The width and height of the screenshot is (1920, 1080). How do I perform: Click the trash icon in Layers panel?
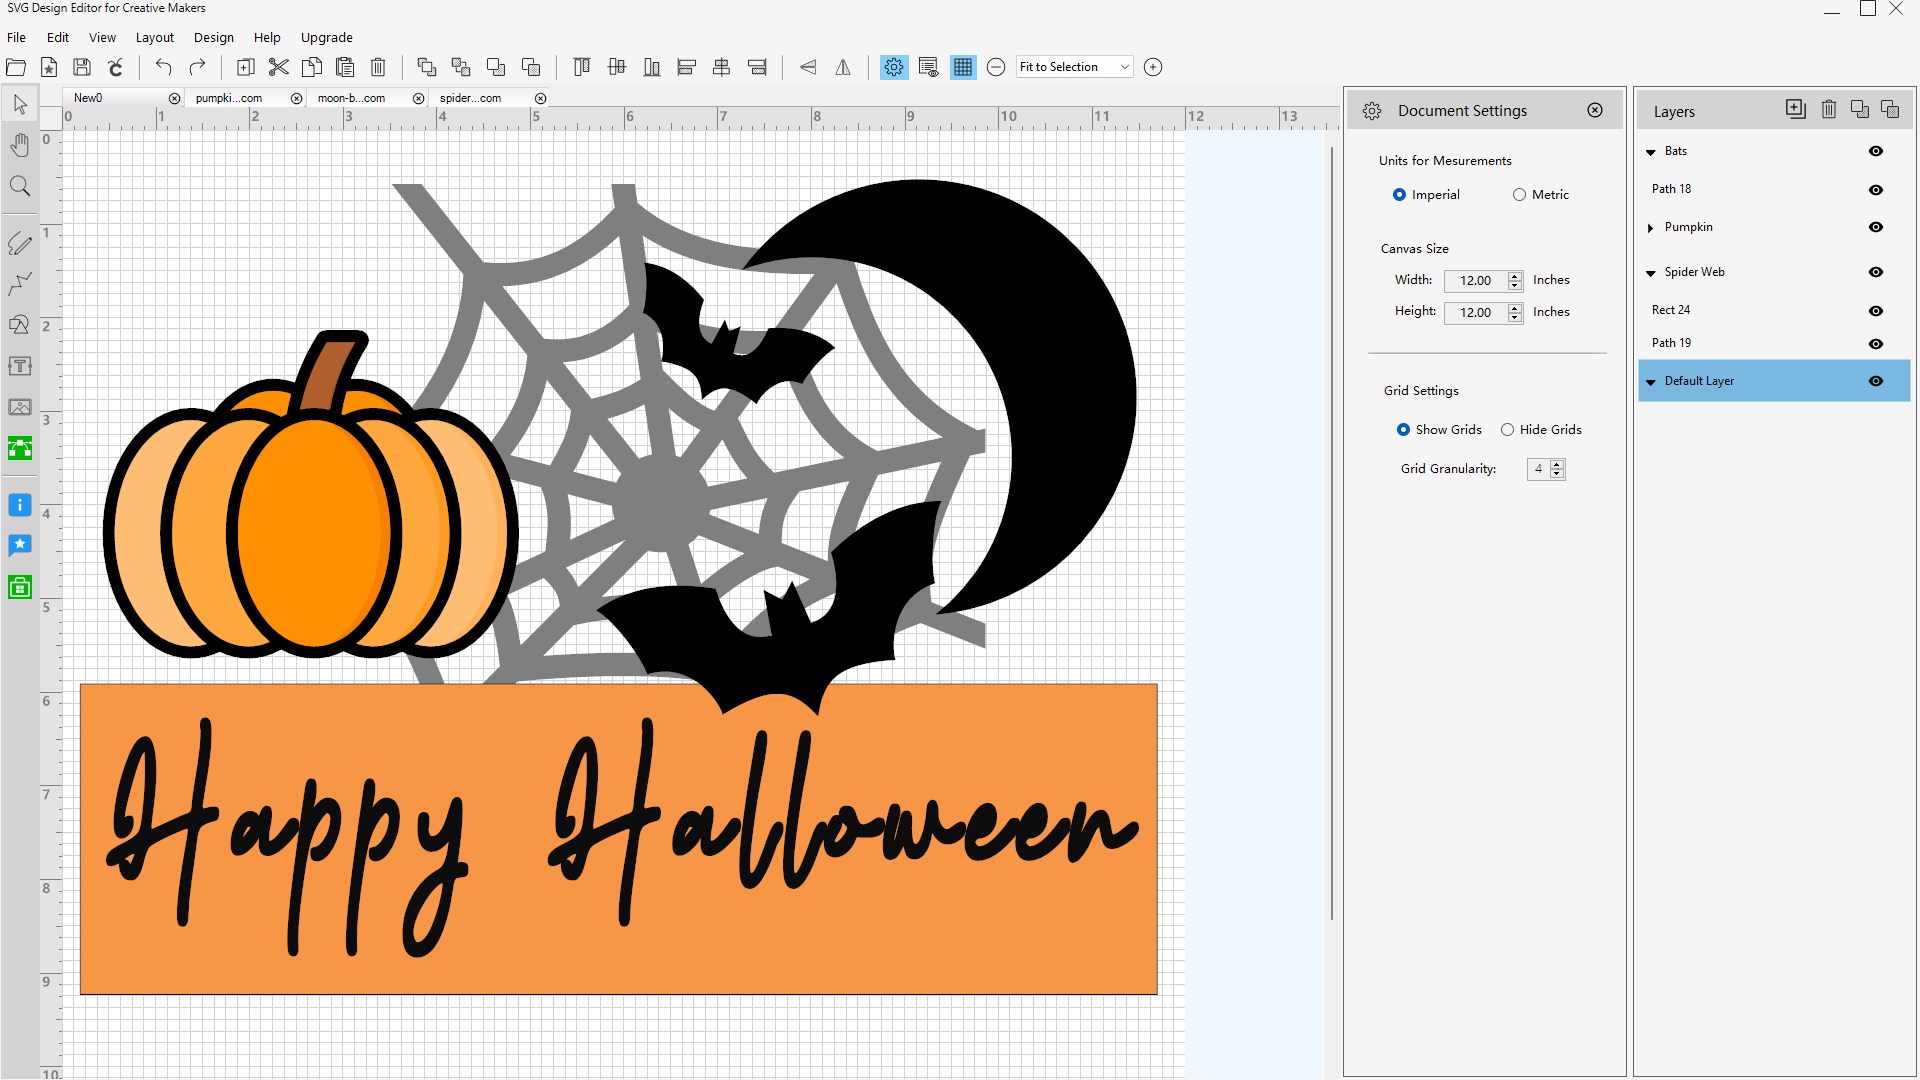[x=1828, y=109]
